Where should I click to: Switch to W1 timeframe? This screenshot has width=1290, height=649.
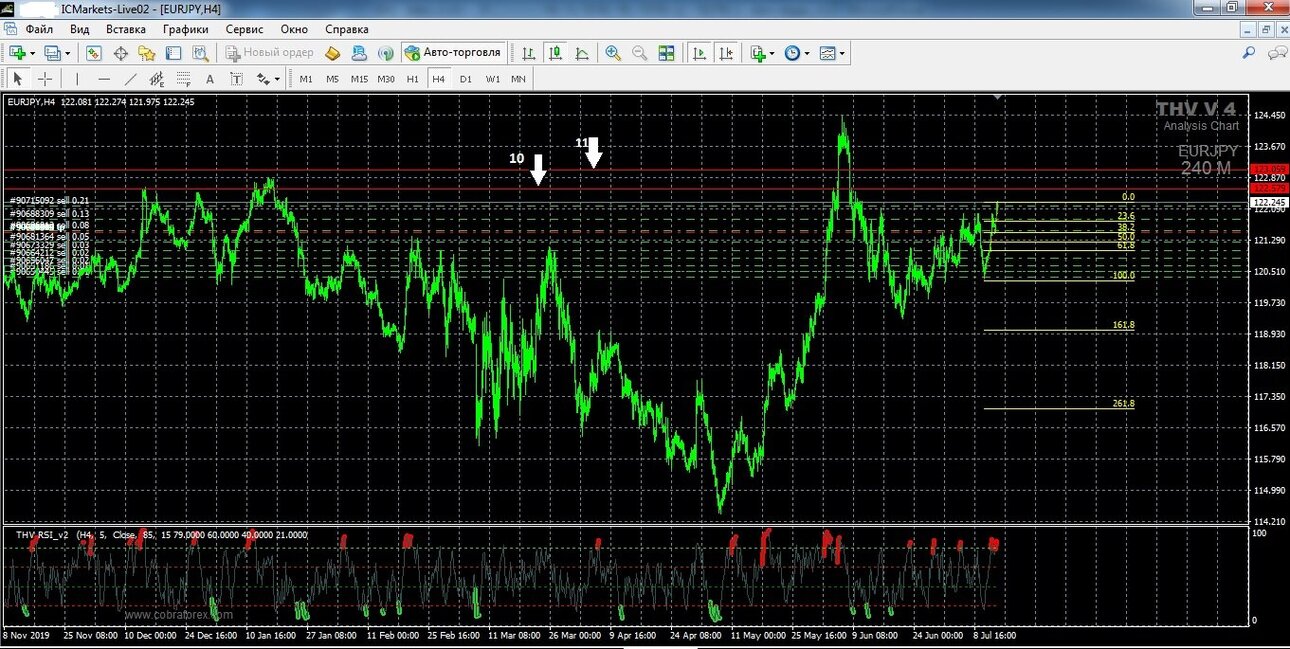point(493,79)
